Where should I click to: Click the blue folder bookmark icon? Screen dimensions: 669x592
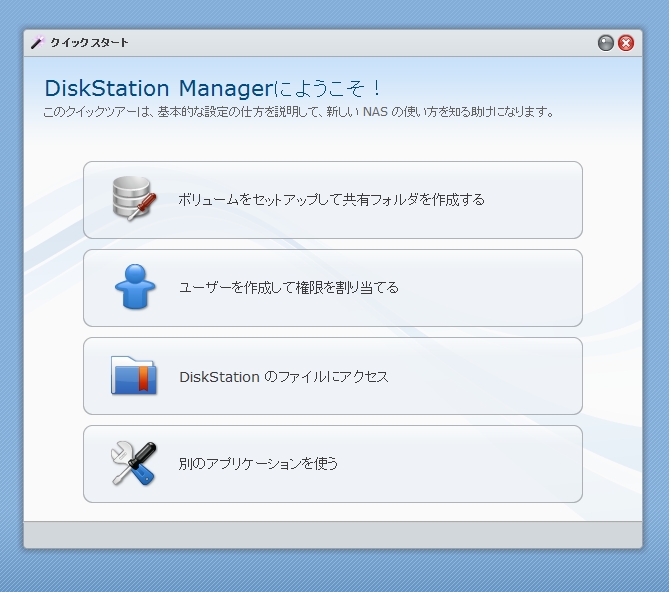[x=134, y=375]
